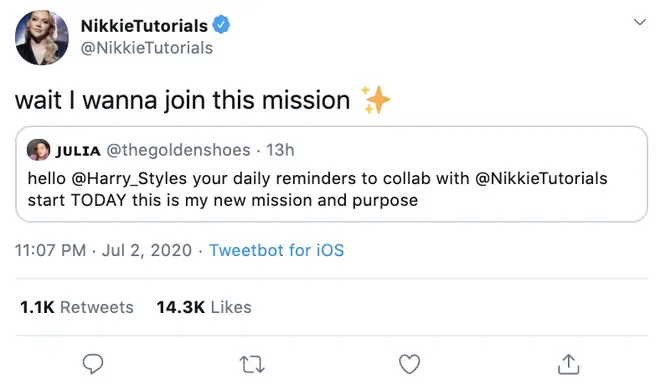Open Julia's avatar in quoted tweet
Viewport: 660px width, 390px height.
(x=38, y=150)
